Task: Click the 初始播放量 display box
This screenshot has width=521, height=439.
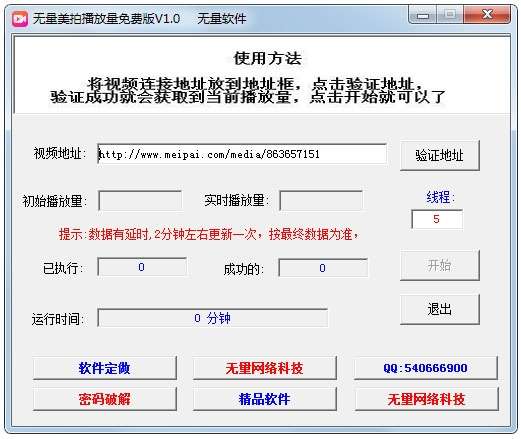Action: coord(140,200)
